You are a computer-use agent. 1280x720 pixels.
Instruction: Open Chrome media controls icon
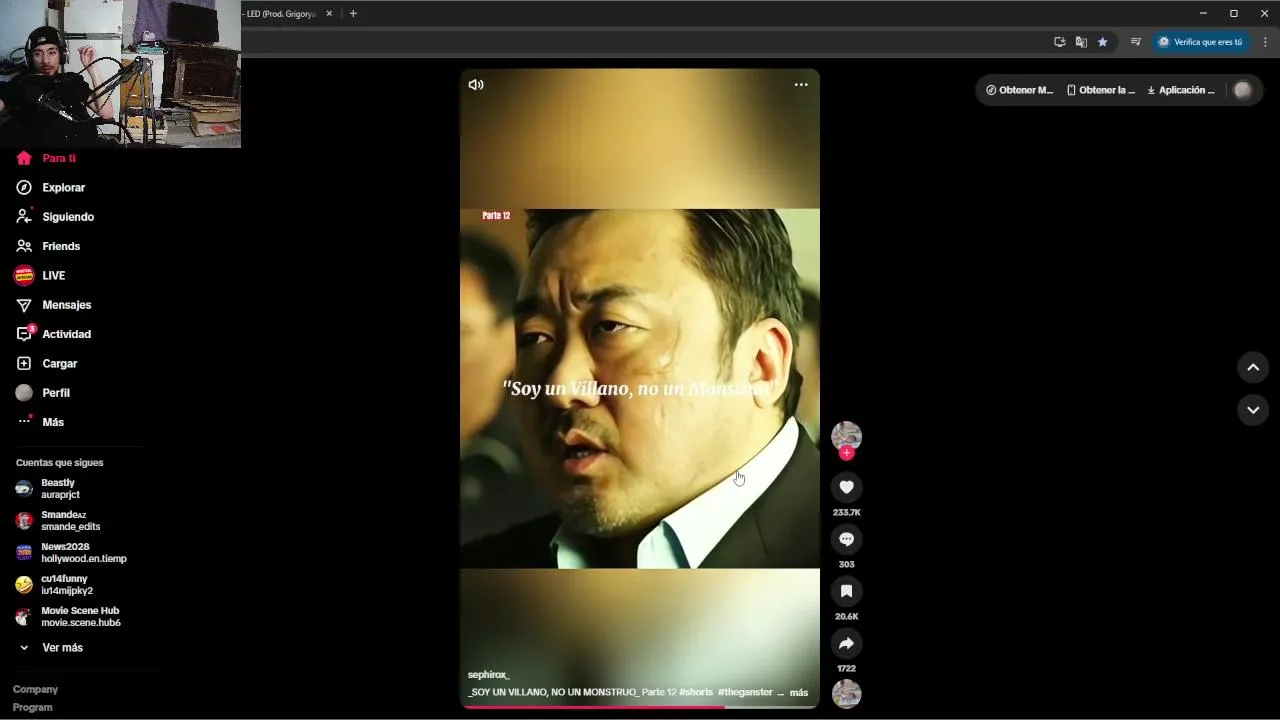[1135, 42]
